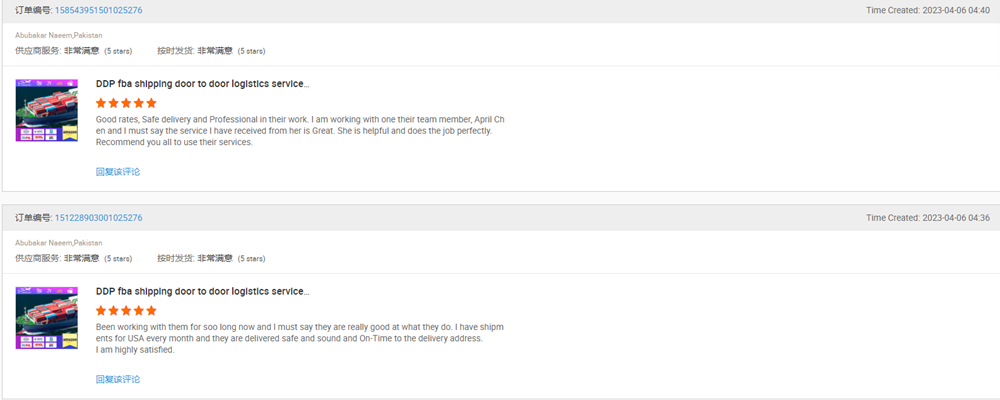Click 按时发货 rating in the second review
1000x400 pixels.
[x=211, y=258]
